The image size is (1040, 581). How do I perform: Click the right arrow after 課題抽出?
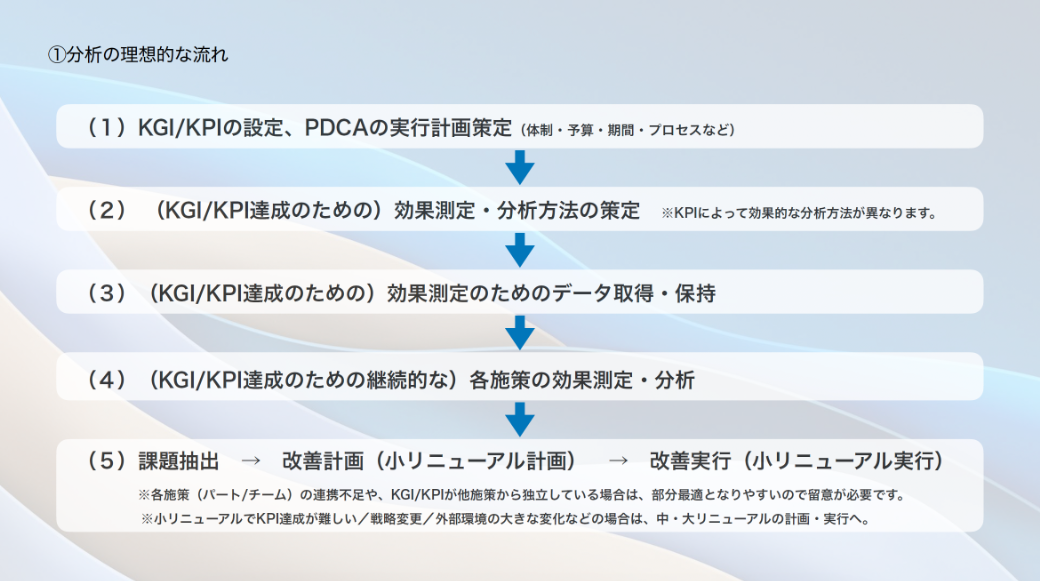tap(251, 462)
